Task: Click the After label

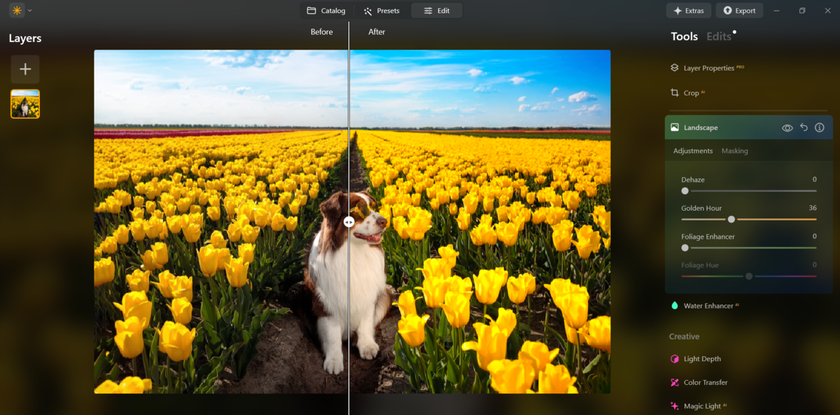Action: pos(377,32)
